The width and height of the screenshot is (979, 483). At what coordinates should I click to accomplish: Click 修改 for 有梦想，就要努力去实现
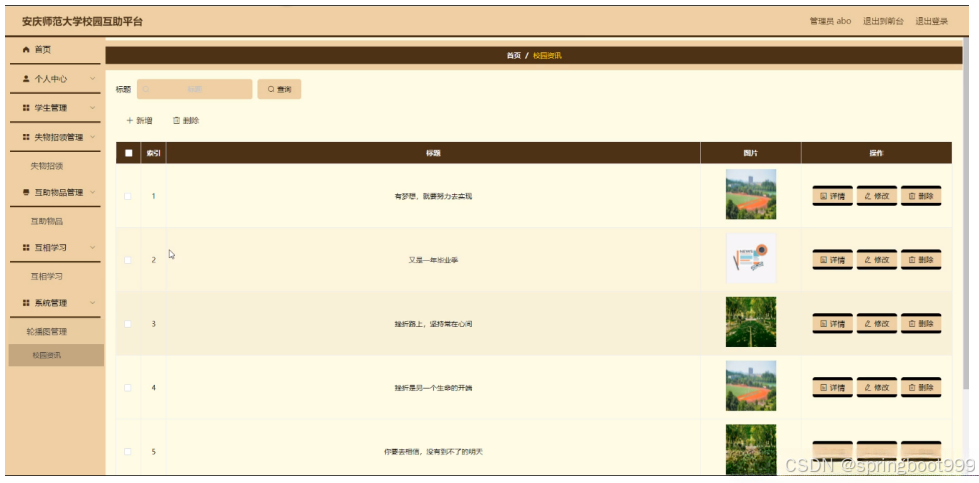pyautogui.click(x=877, y=196)
